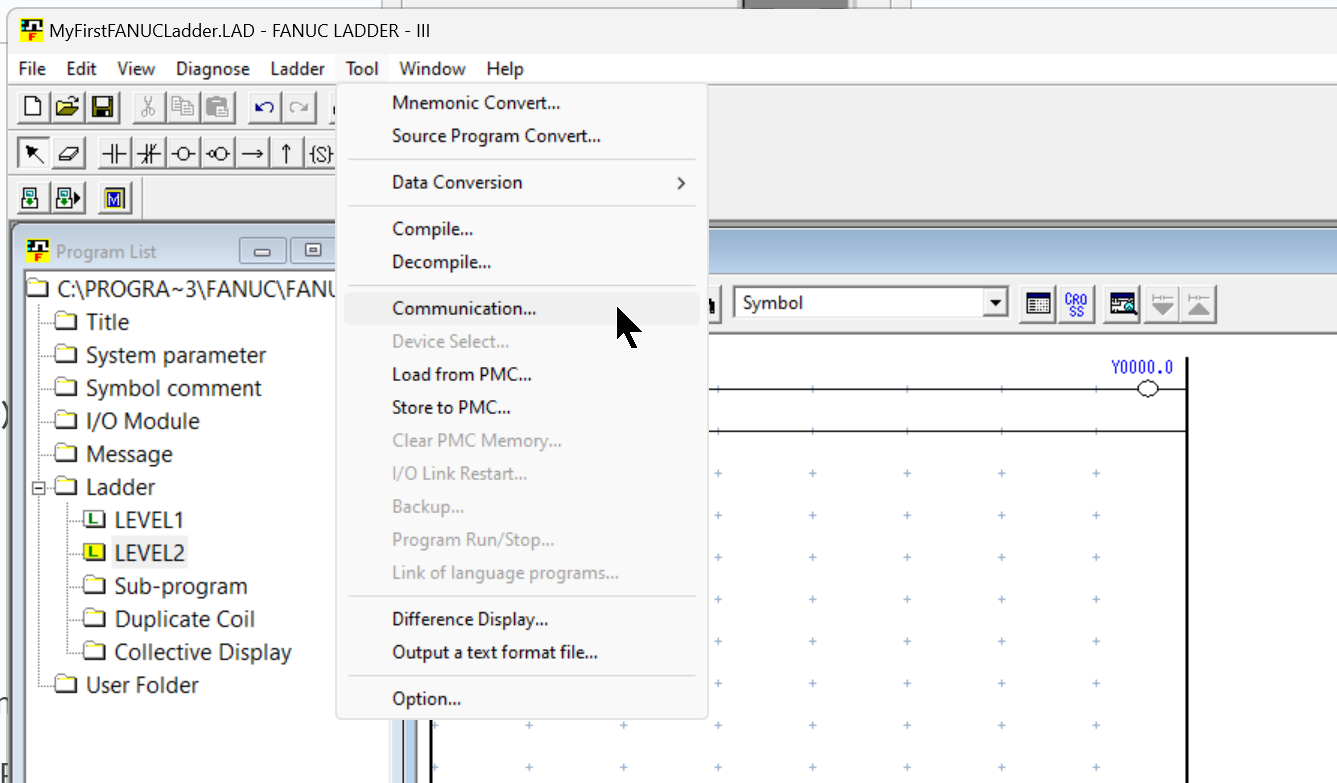Select the normally closed contact tool
Image resolution: width=1337 pixels, height=783 pixels.
tap(149, 153)
